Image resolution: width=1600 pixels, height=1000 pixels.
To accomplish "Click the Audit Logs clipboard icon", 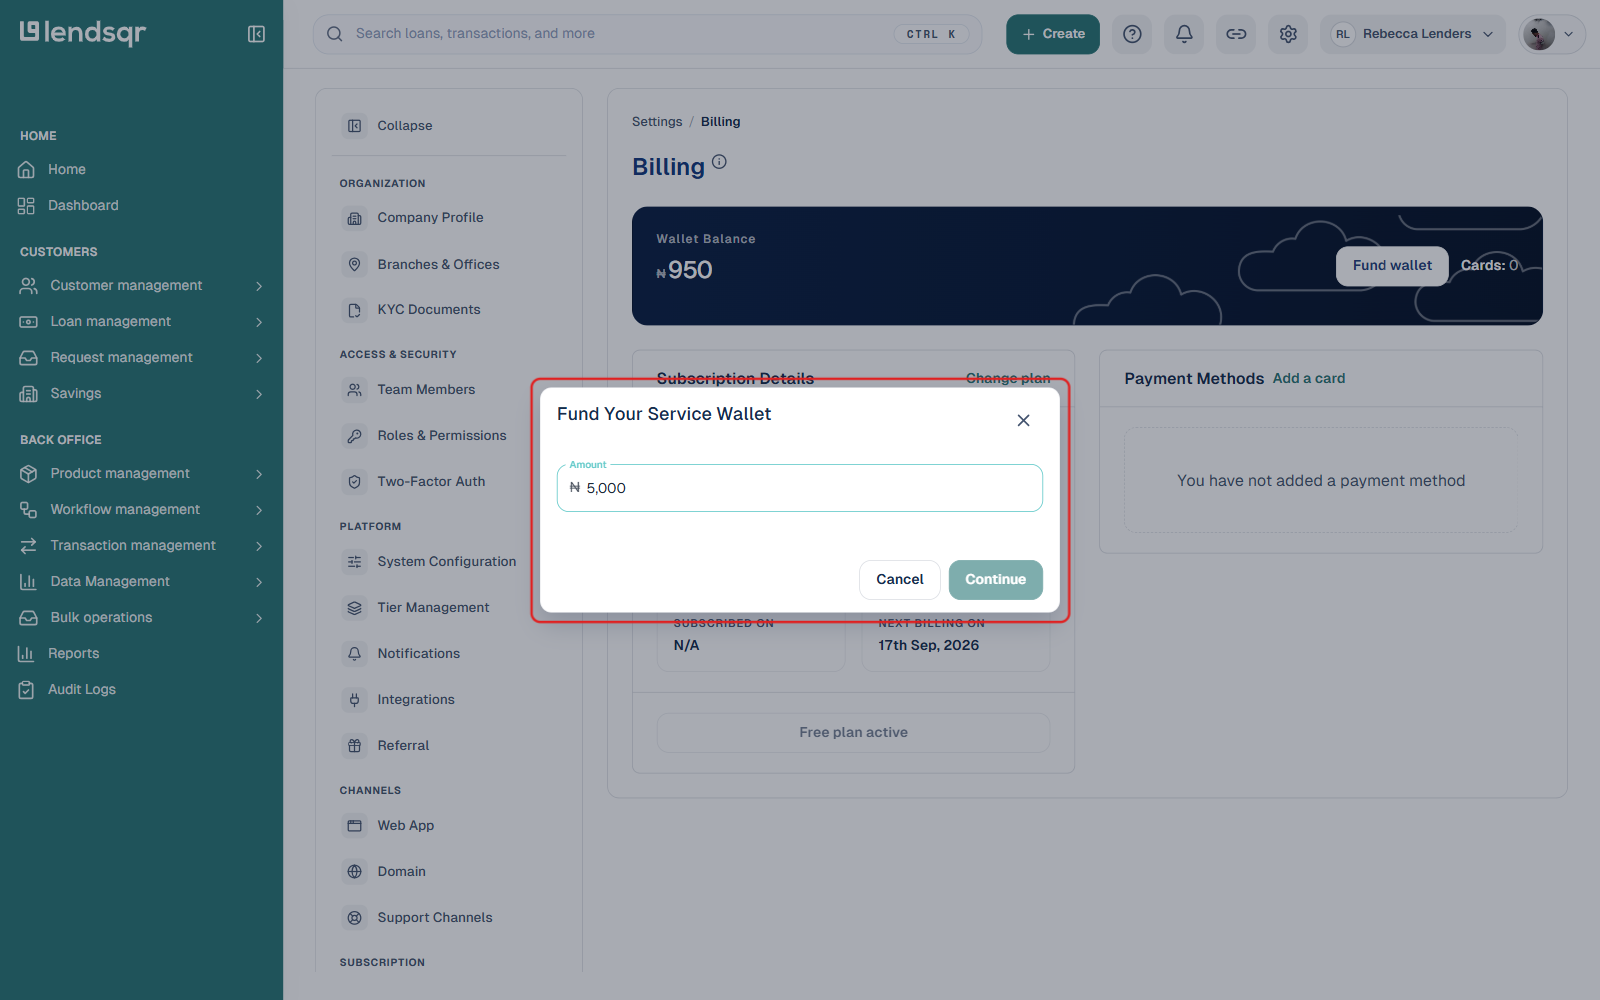I will pos(27,690).
